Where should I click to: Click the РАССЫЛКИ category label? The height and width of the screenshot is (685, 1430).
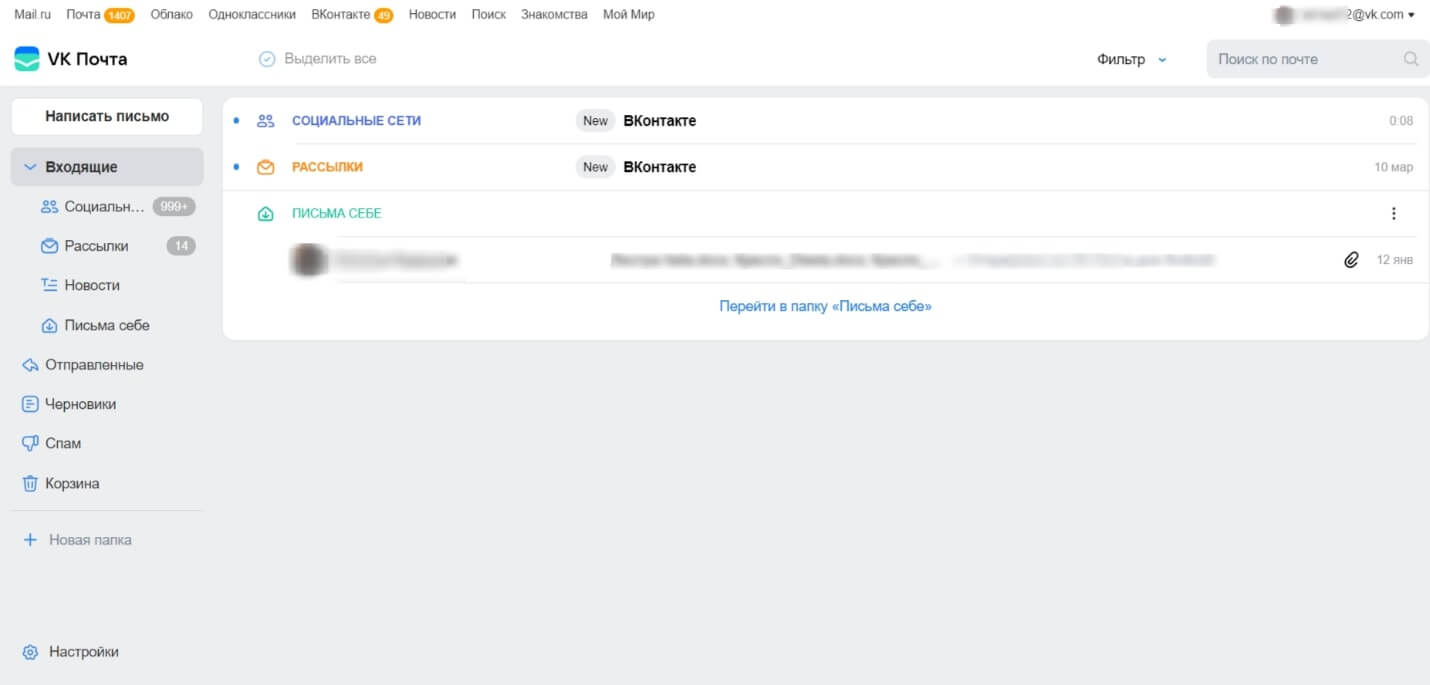[327, 167]
